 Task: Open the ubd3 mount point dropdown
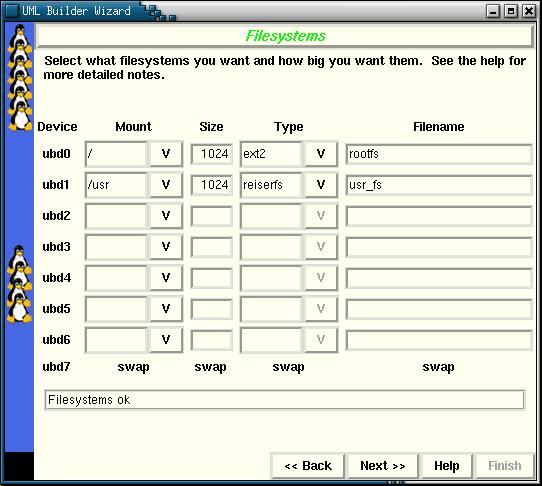pyautogui.click(x=166, y=246)
